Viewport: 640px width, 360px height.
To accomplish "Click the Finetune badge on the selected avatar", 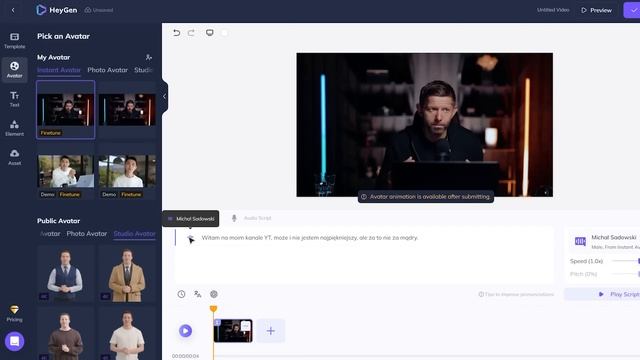I will point(51,133).
